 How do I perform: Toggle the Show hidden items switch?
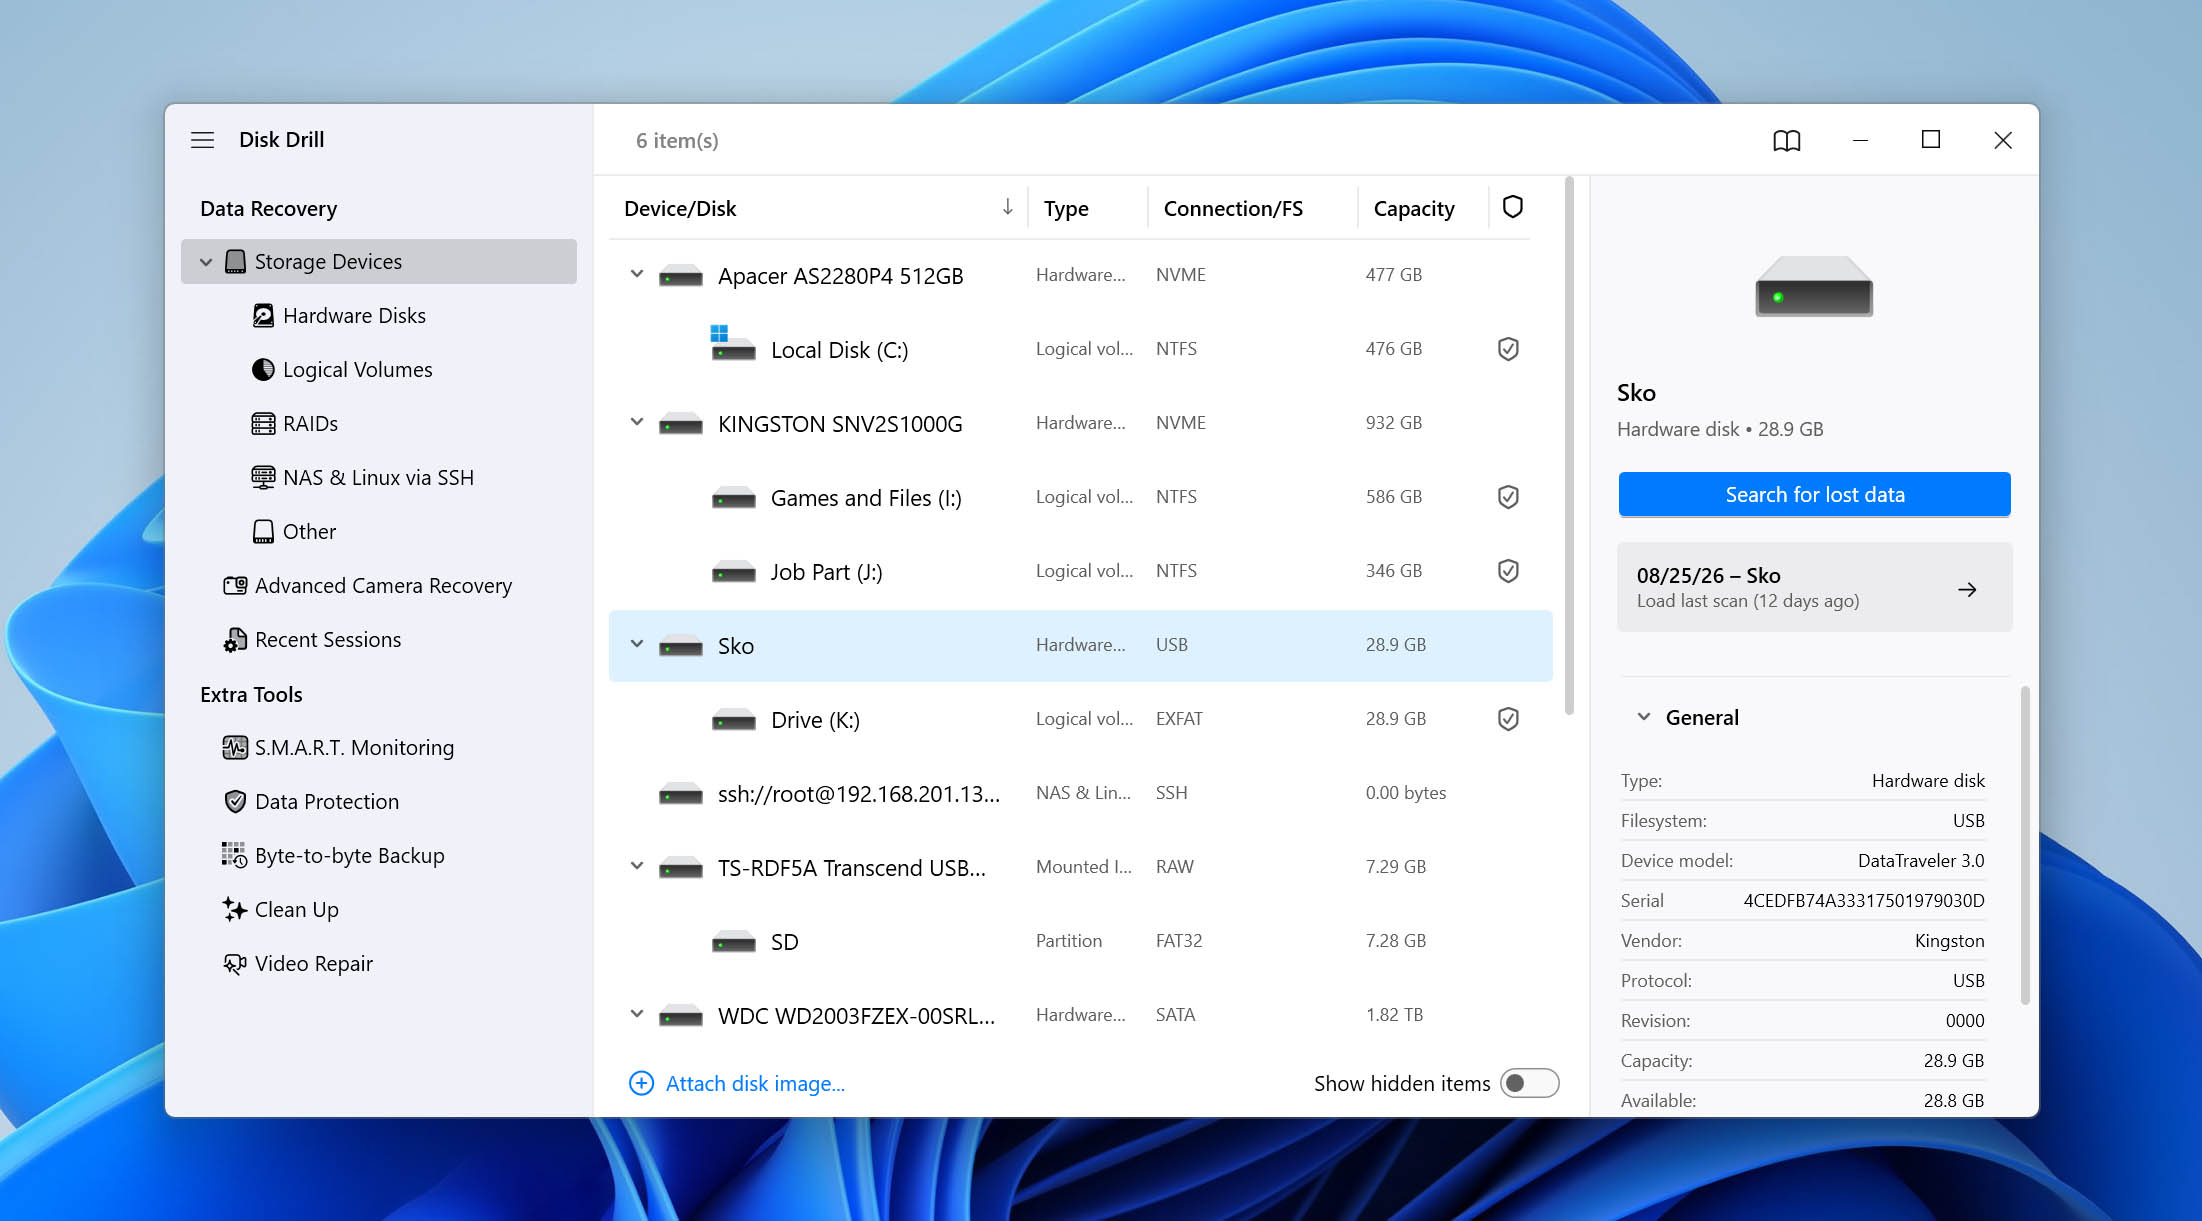[1529, 1083]
